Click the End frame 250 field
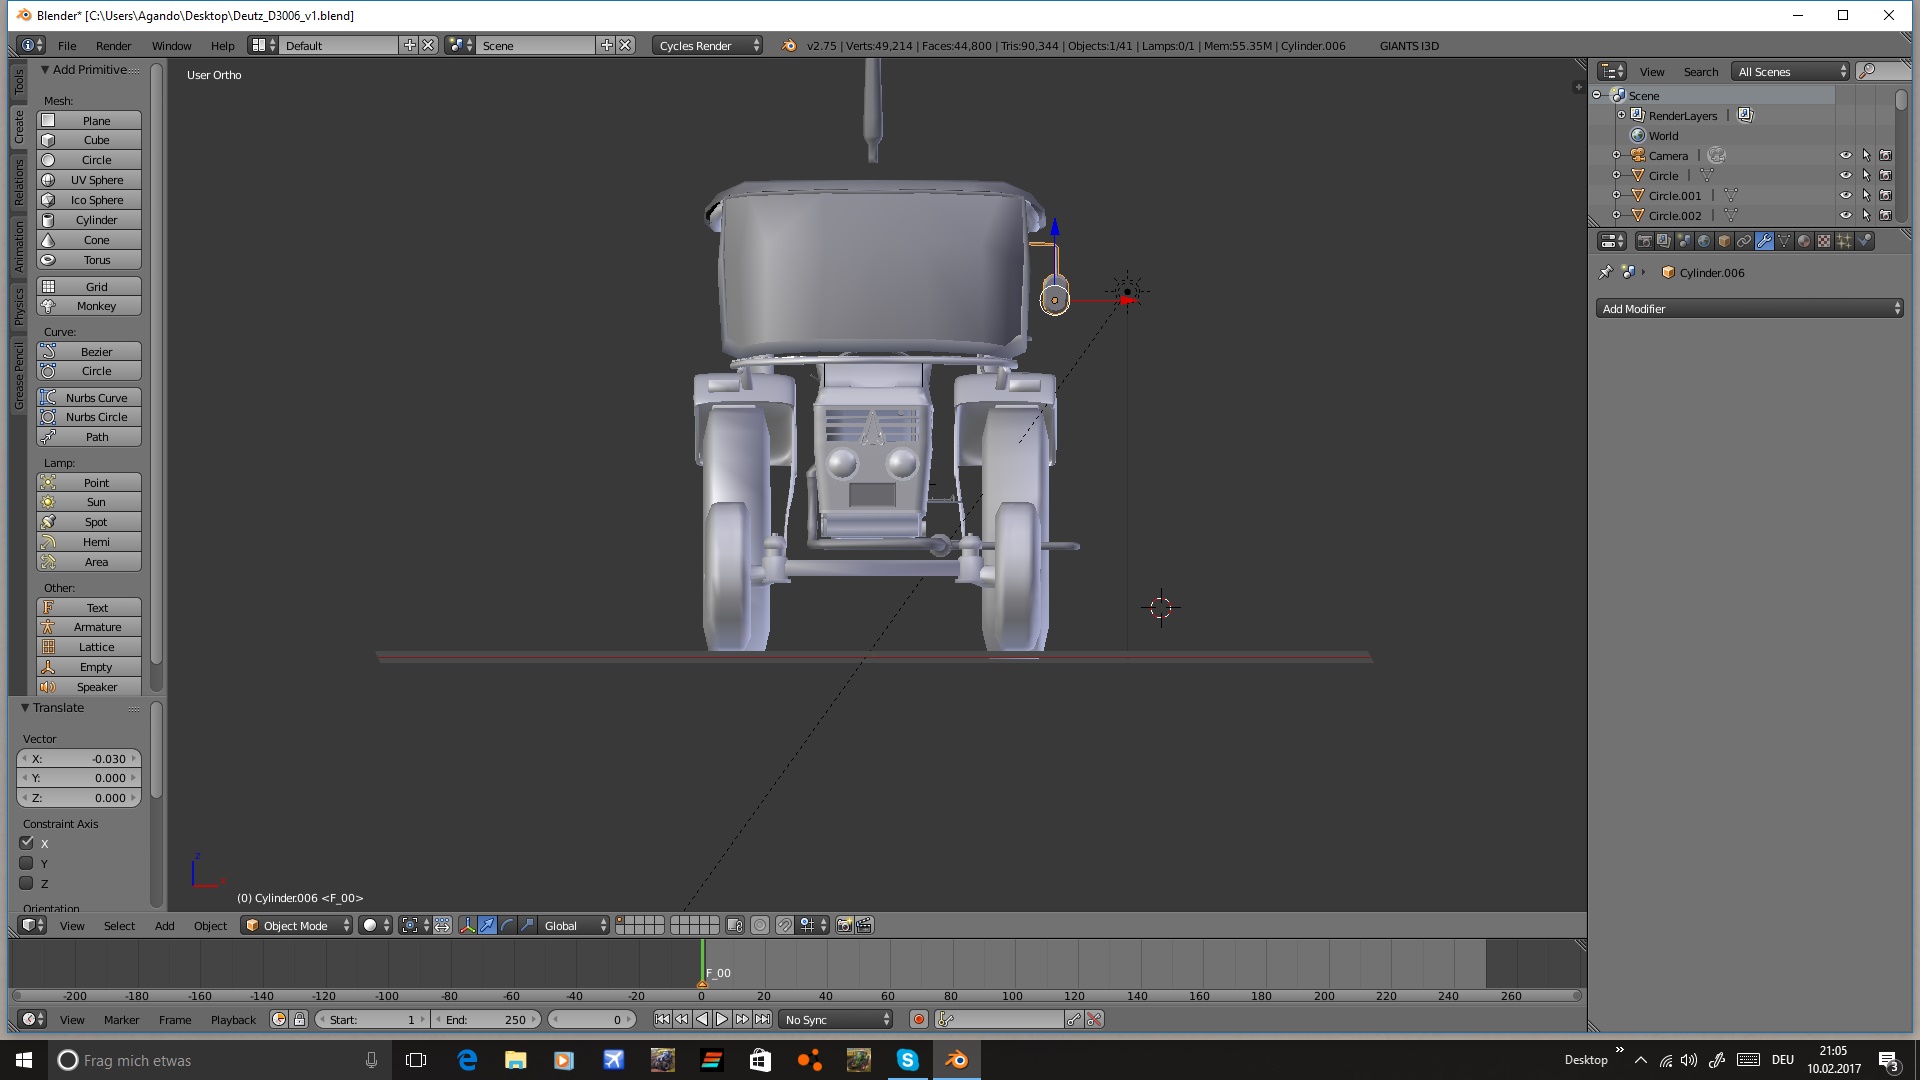Image resolution: width=1920 pixels, height=1080 pixels. pyautogui.click(x=487, y=1019)
